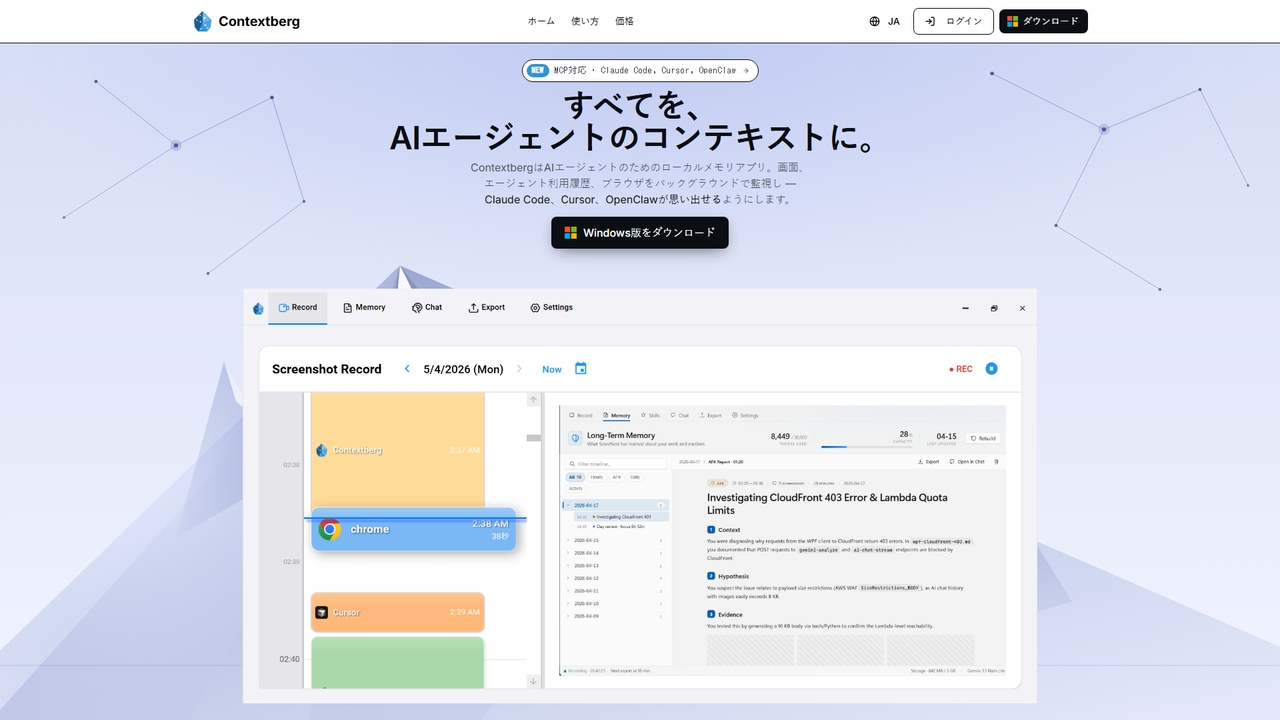Click the header ダウンロード button
Viewport: 1280px width, 720px height.
coord(1043,21)
